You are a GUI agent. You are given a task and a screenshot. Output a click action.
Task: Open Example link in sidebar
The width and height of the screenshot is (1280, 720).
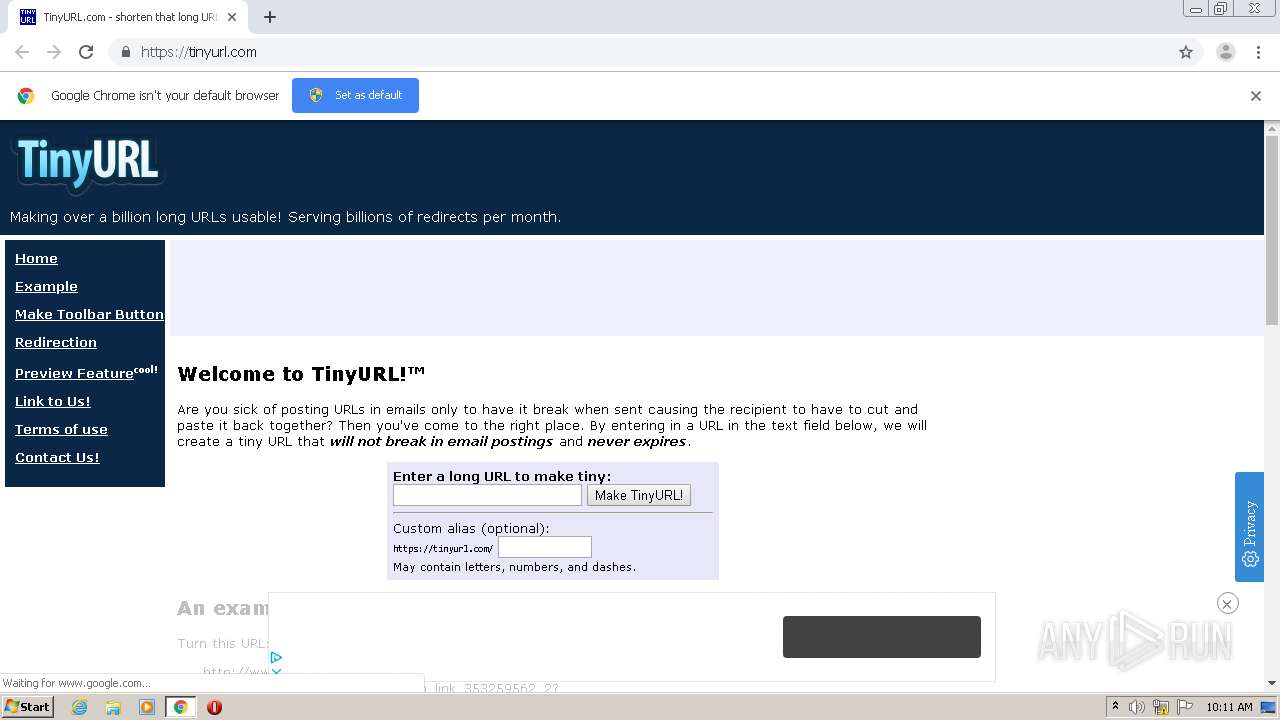coord(46,286)
